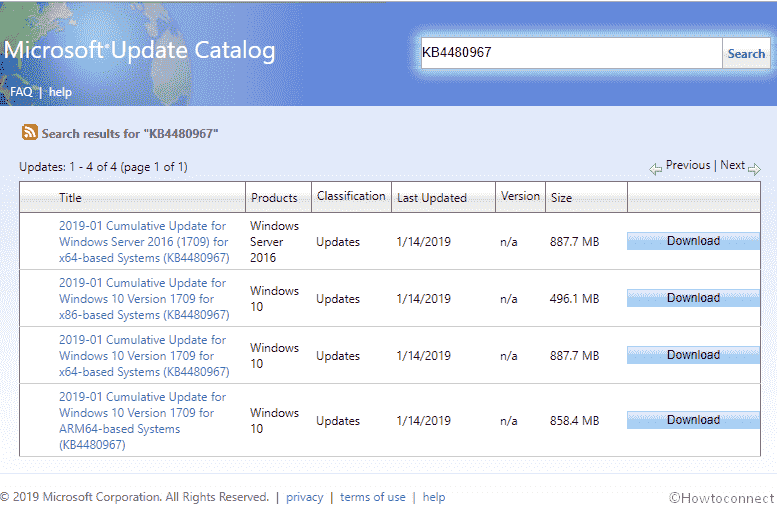Click the Microsoft Update Catalog title
The height and width of the screenshot is (507, 777).
(139, 51)
